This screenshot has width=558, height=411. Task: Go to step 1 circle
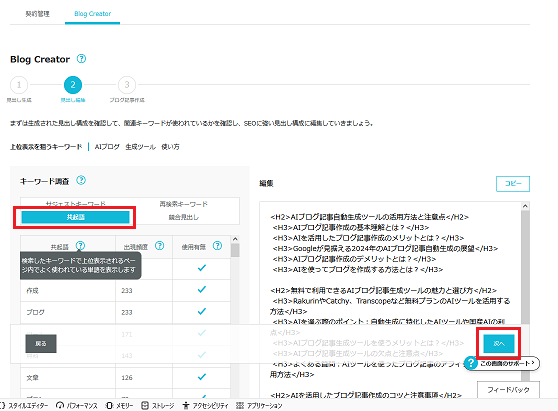click(19, 85)
